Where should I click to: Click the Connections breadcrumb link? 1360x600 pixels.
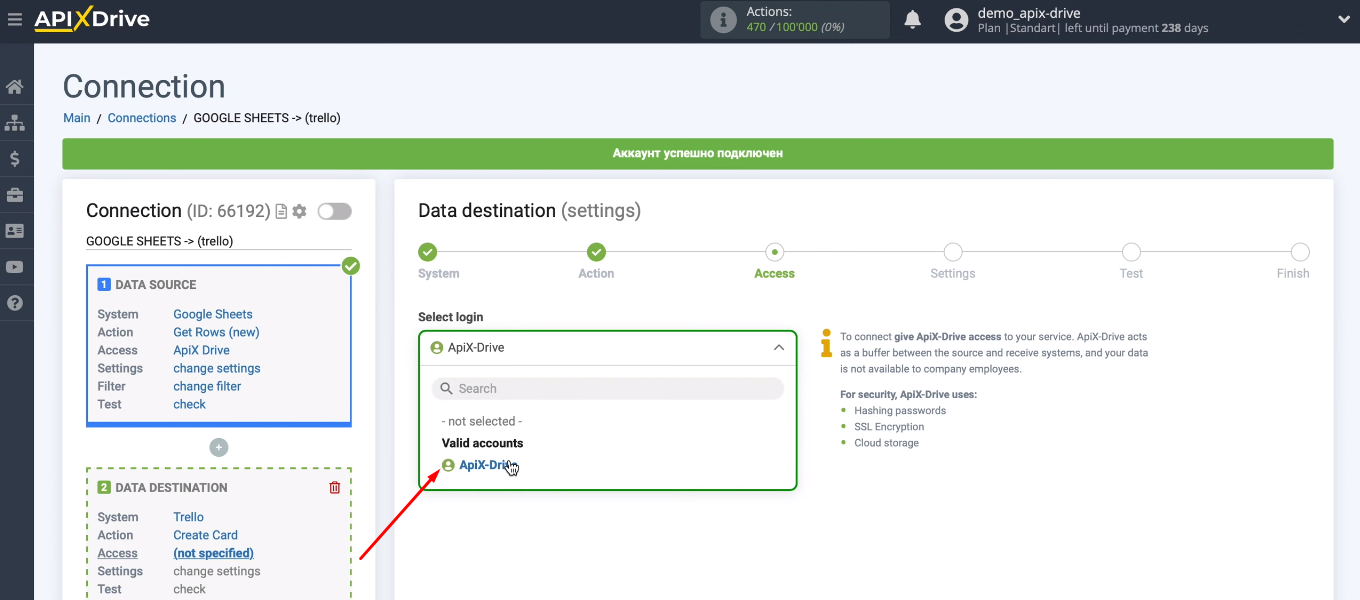[x=142, y=118]
